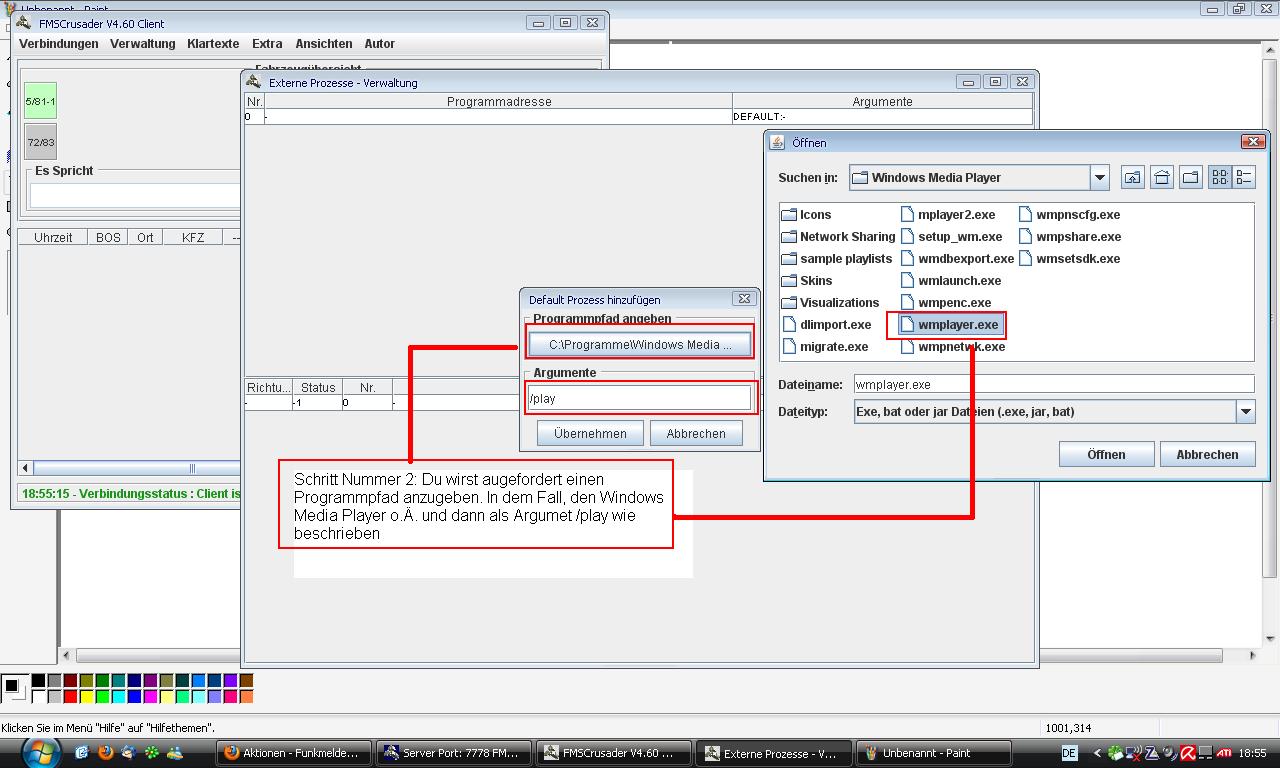Image resolution: width=1280 pixels, height=768 pixels.
Task: Click the Home folder icon in Öffnen dialog
Action: 1161,178
